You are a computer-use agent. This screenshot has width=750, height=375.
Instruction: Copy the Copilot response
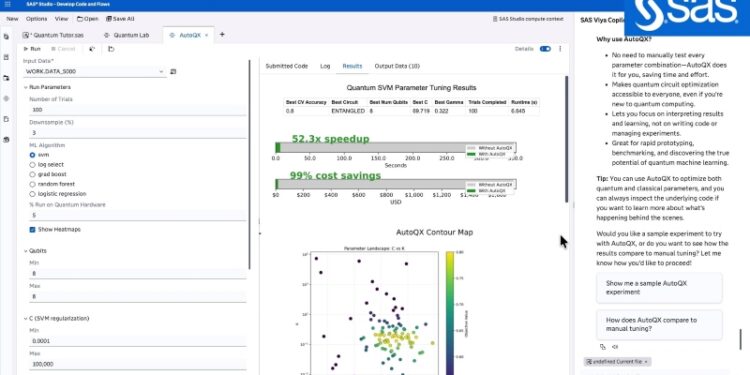click(602, 347)
